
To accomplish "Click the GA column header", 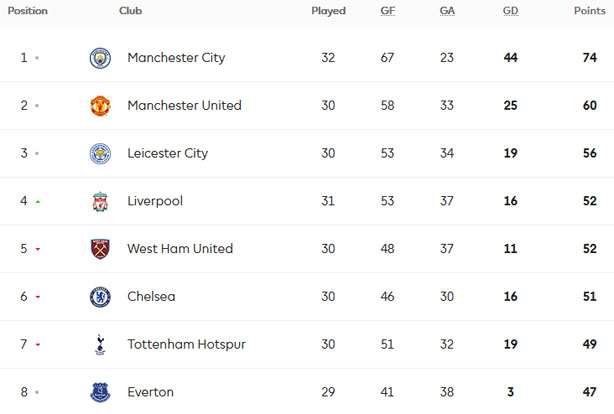I will (x=447, y=11).
